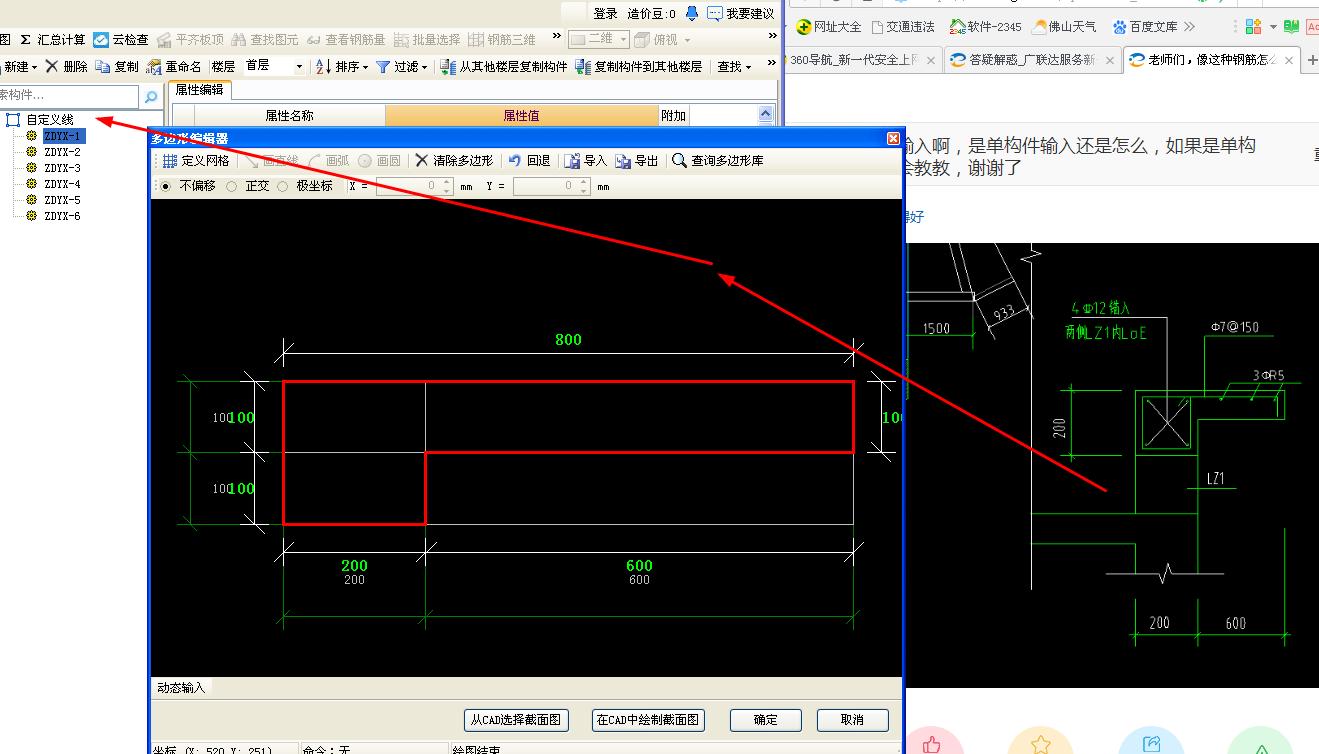Select the 老师们，像这种钢筋怎么 browser tab
Image resolution: width=1319 pixels, height=754 pixels.
click(x=1211, y=60)
